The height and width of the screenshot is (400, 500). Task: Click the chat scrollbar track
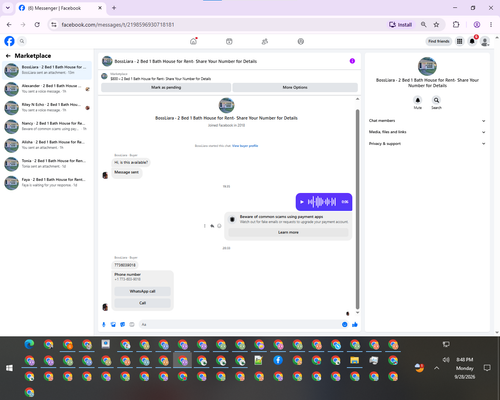click(x=357, y=210)
